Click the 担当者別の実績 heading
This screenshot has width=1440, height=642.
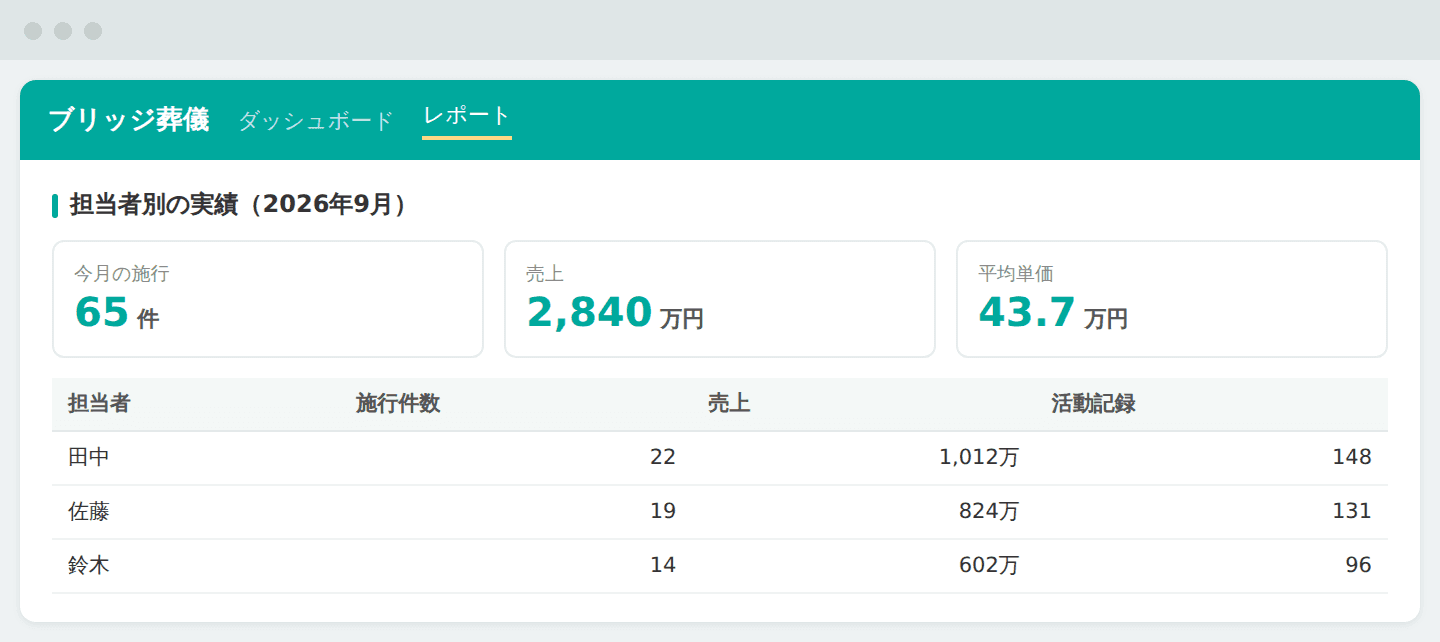point(237,205)
